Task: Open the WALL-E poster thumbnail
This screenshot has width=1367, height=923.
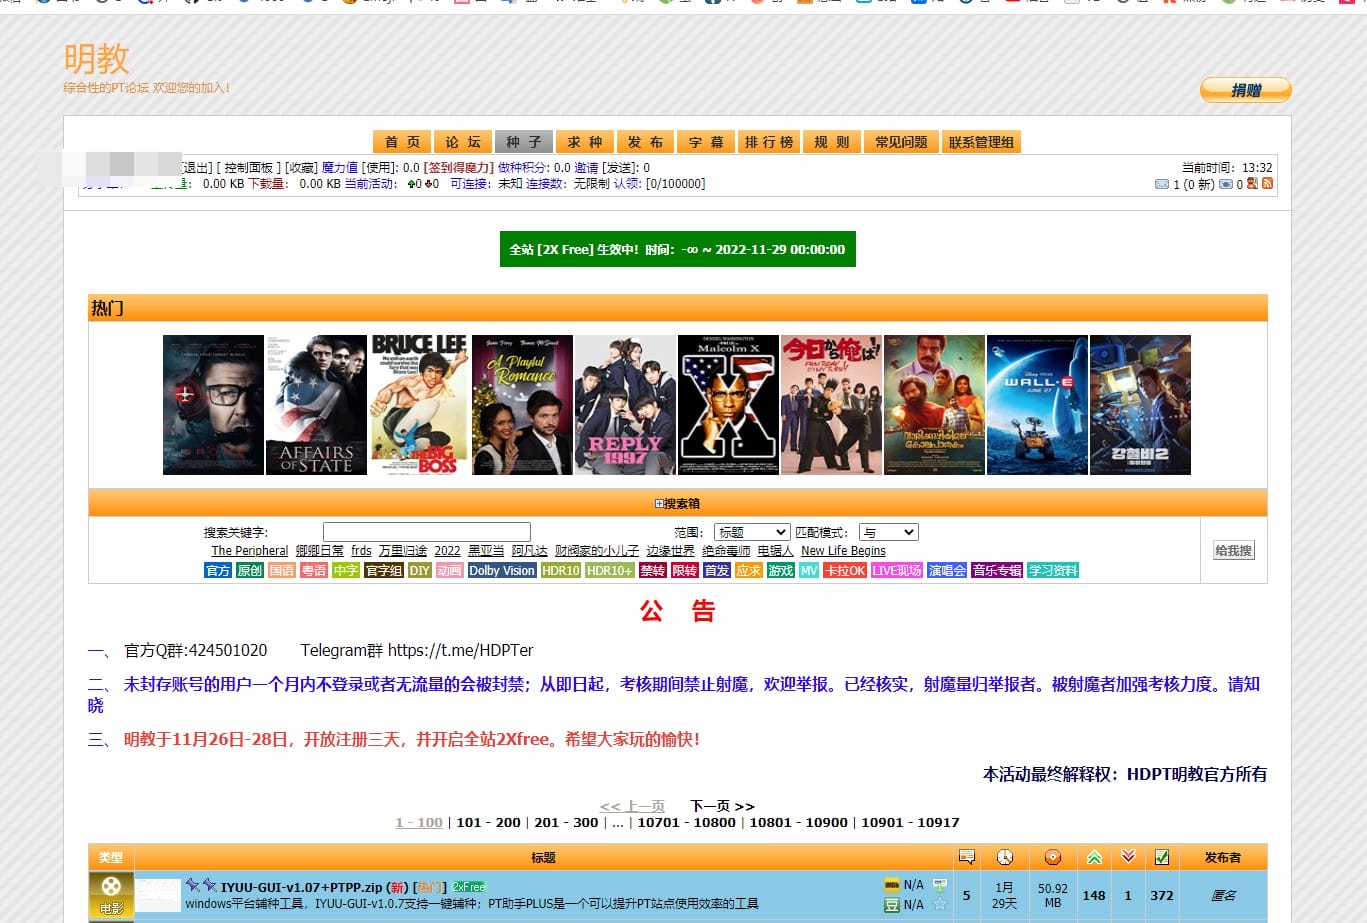Action: point(1037,405)
